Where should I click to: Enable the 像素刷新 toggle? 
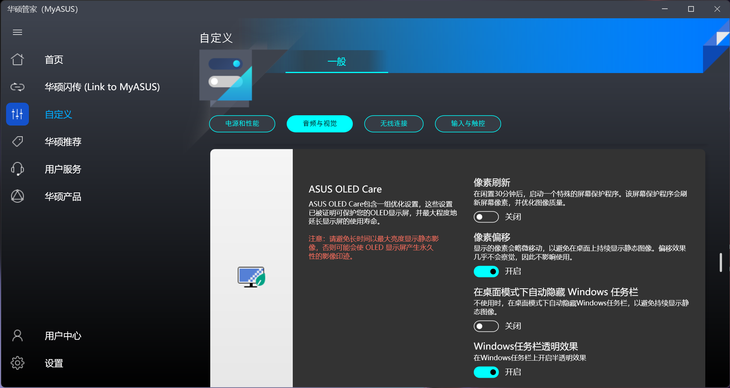pyautogui.click(x=486, y=217)
